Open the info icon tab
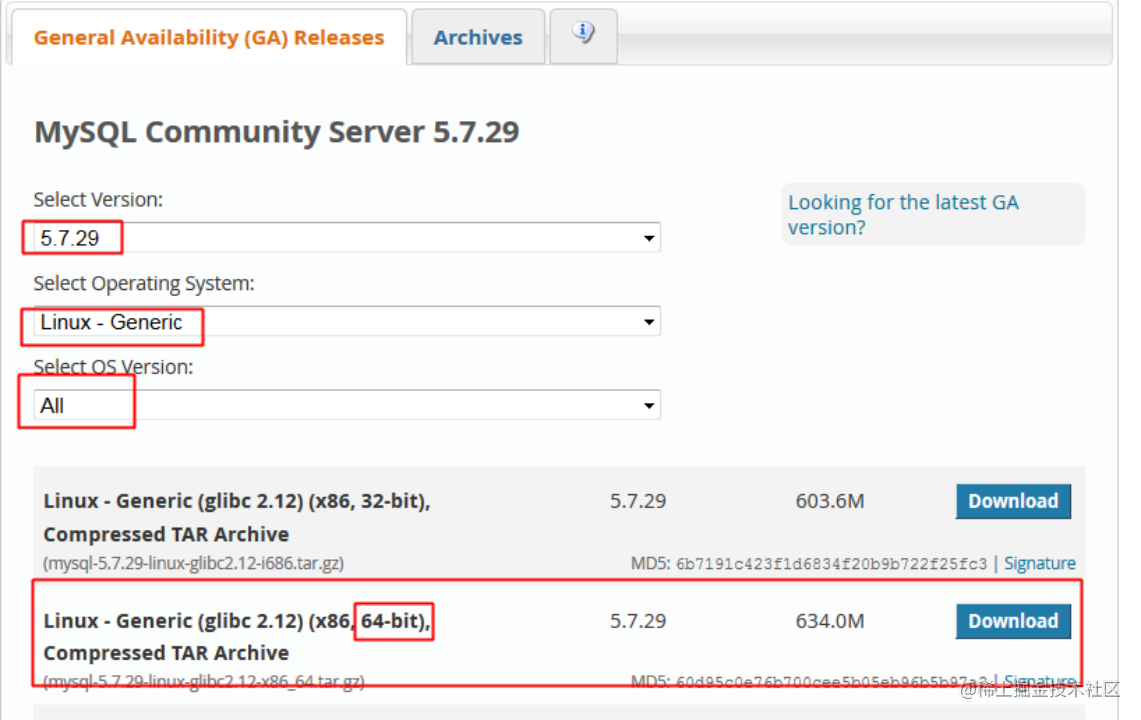This screenshot has height=720, width=1141. 584,34
